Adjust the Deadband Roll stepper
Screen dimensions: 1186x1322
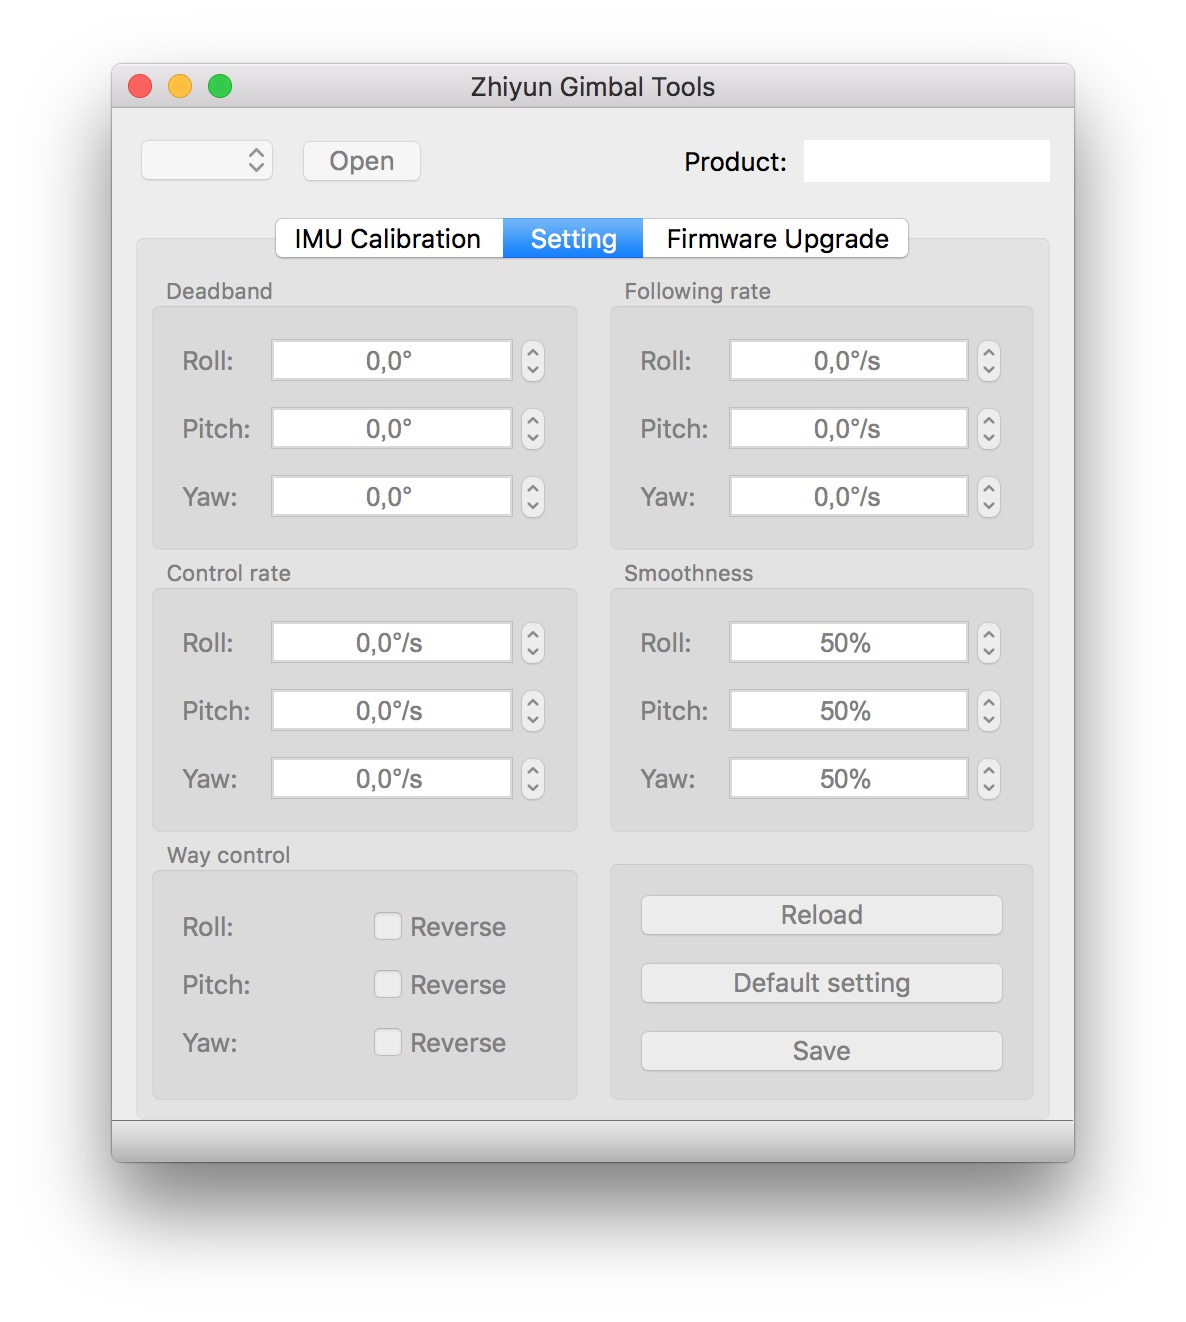point(533,361)
